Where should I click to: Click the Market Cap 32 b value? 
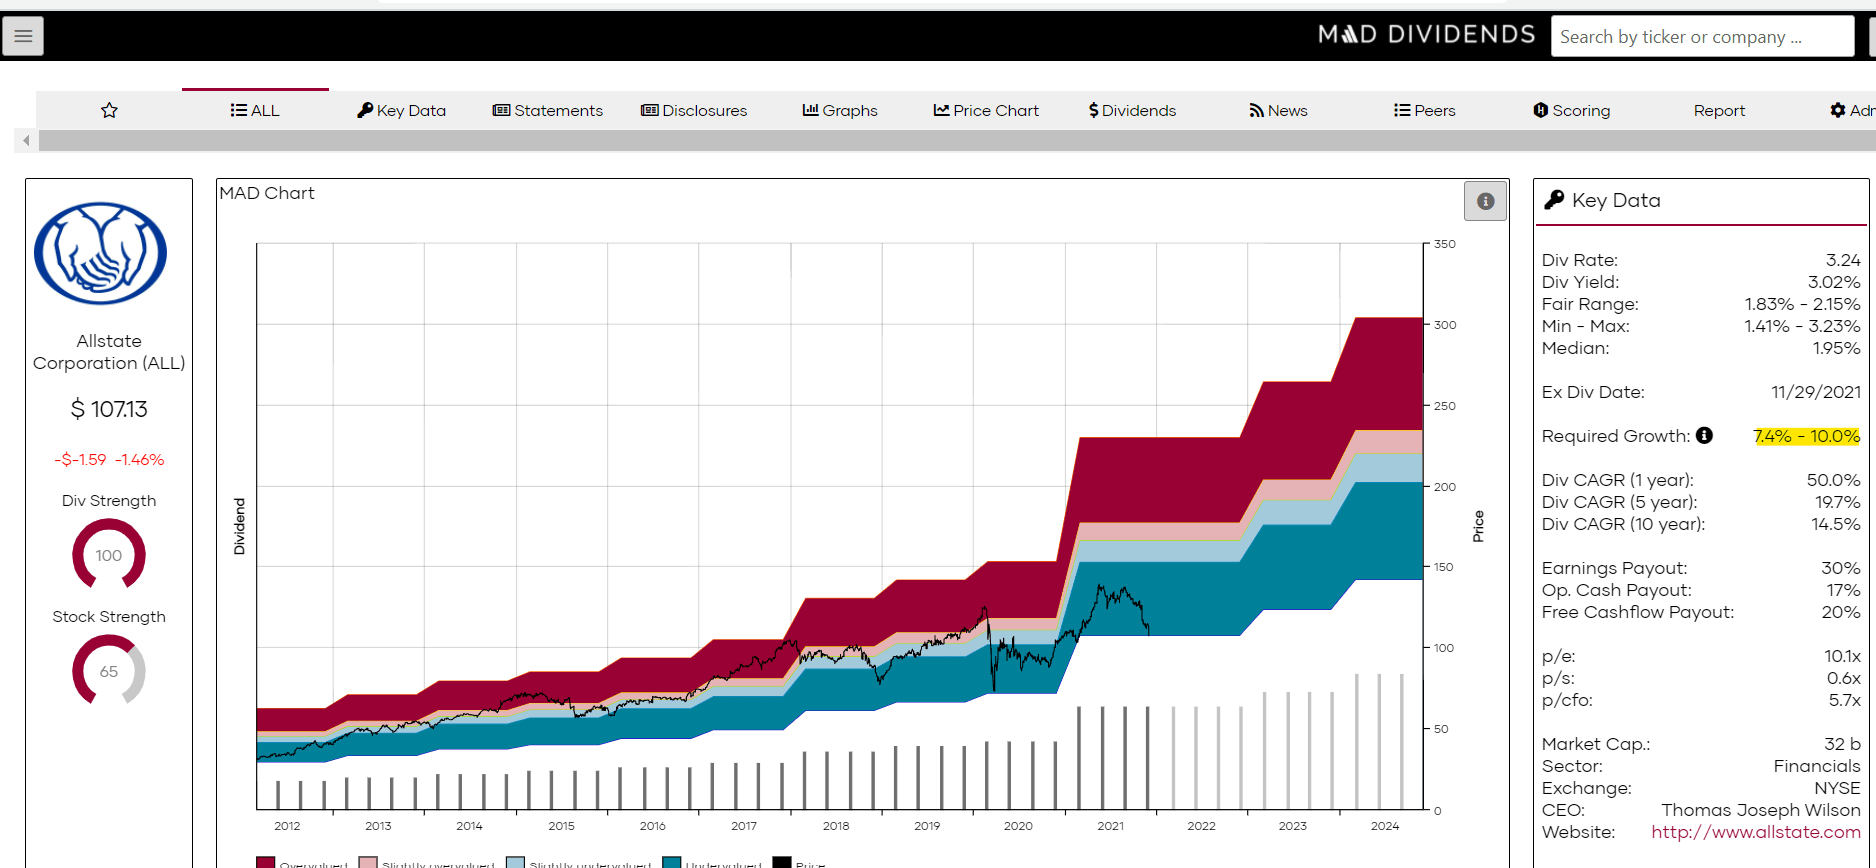1842,744
